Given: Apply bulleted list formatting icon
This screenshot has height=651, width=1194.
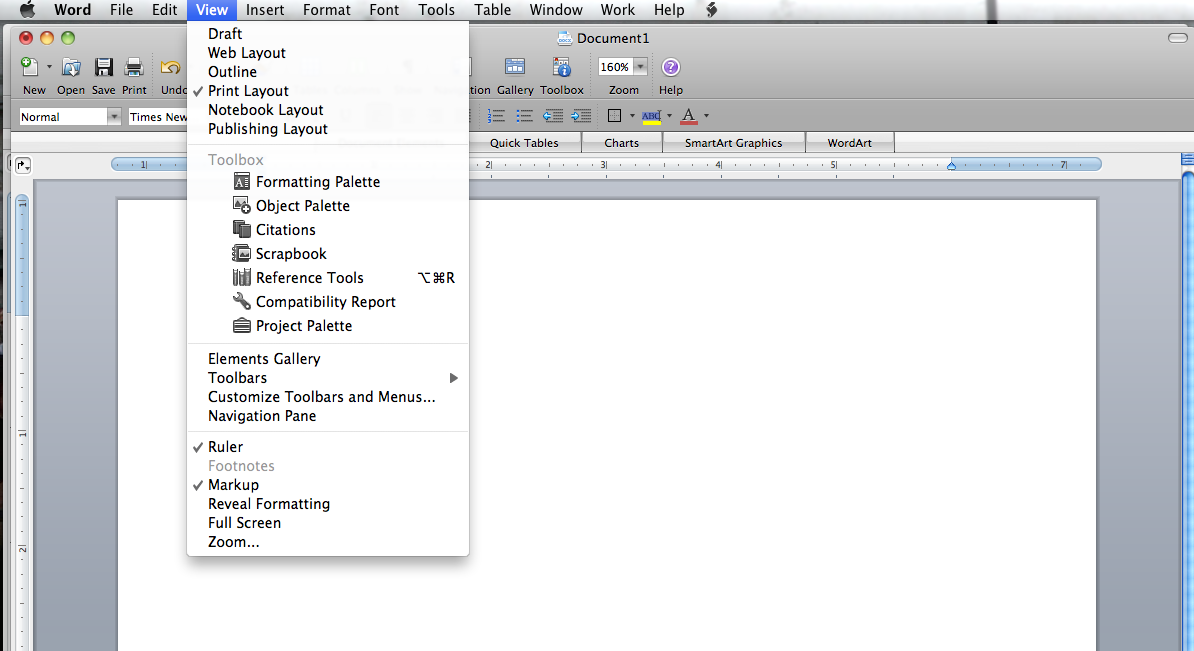Looking at the screenshot, I should 525,116.
